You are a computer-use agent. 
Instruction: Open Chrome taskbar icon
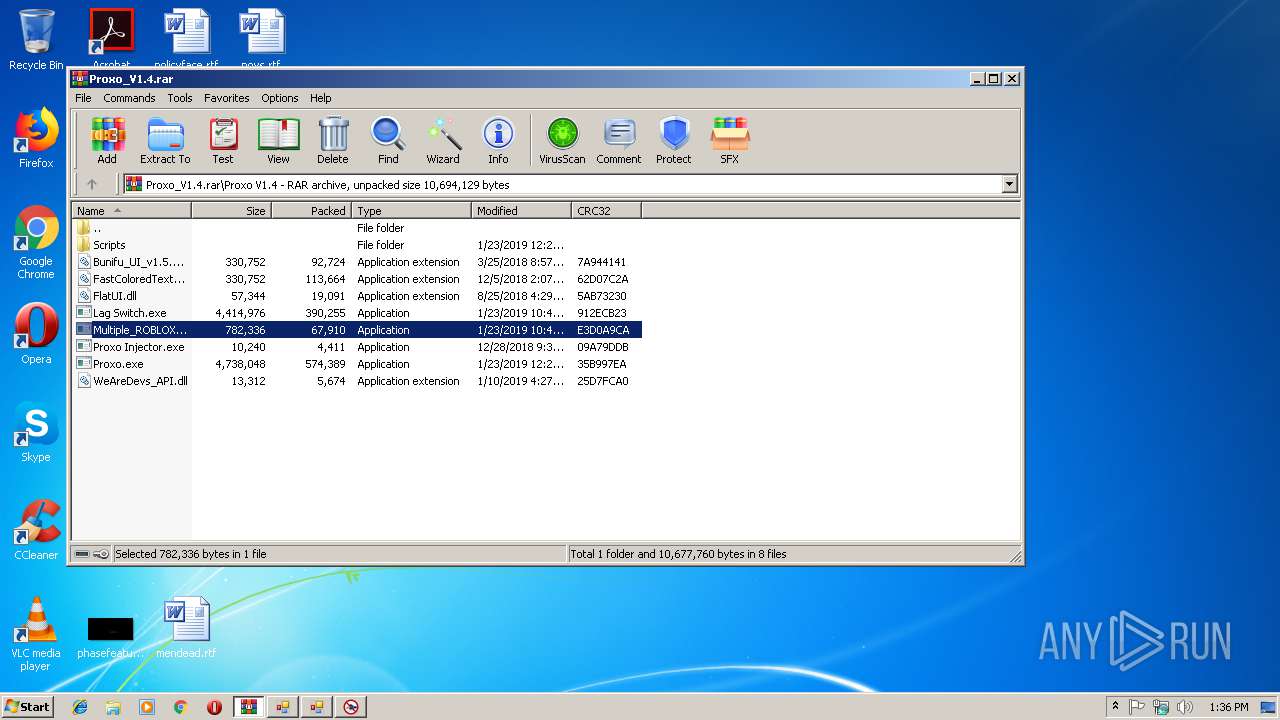click(x=180, y=707)
